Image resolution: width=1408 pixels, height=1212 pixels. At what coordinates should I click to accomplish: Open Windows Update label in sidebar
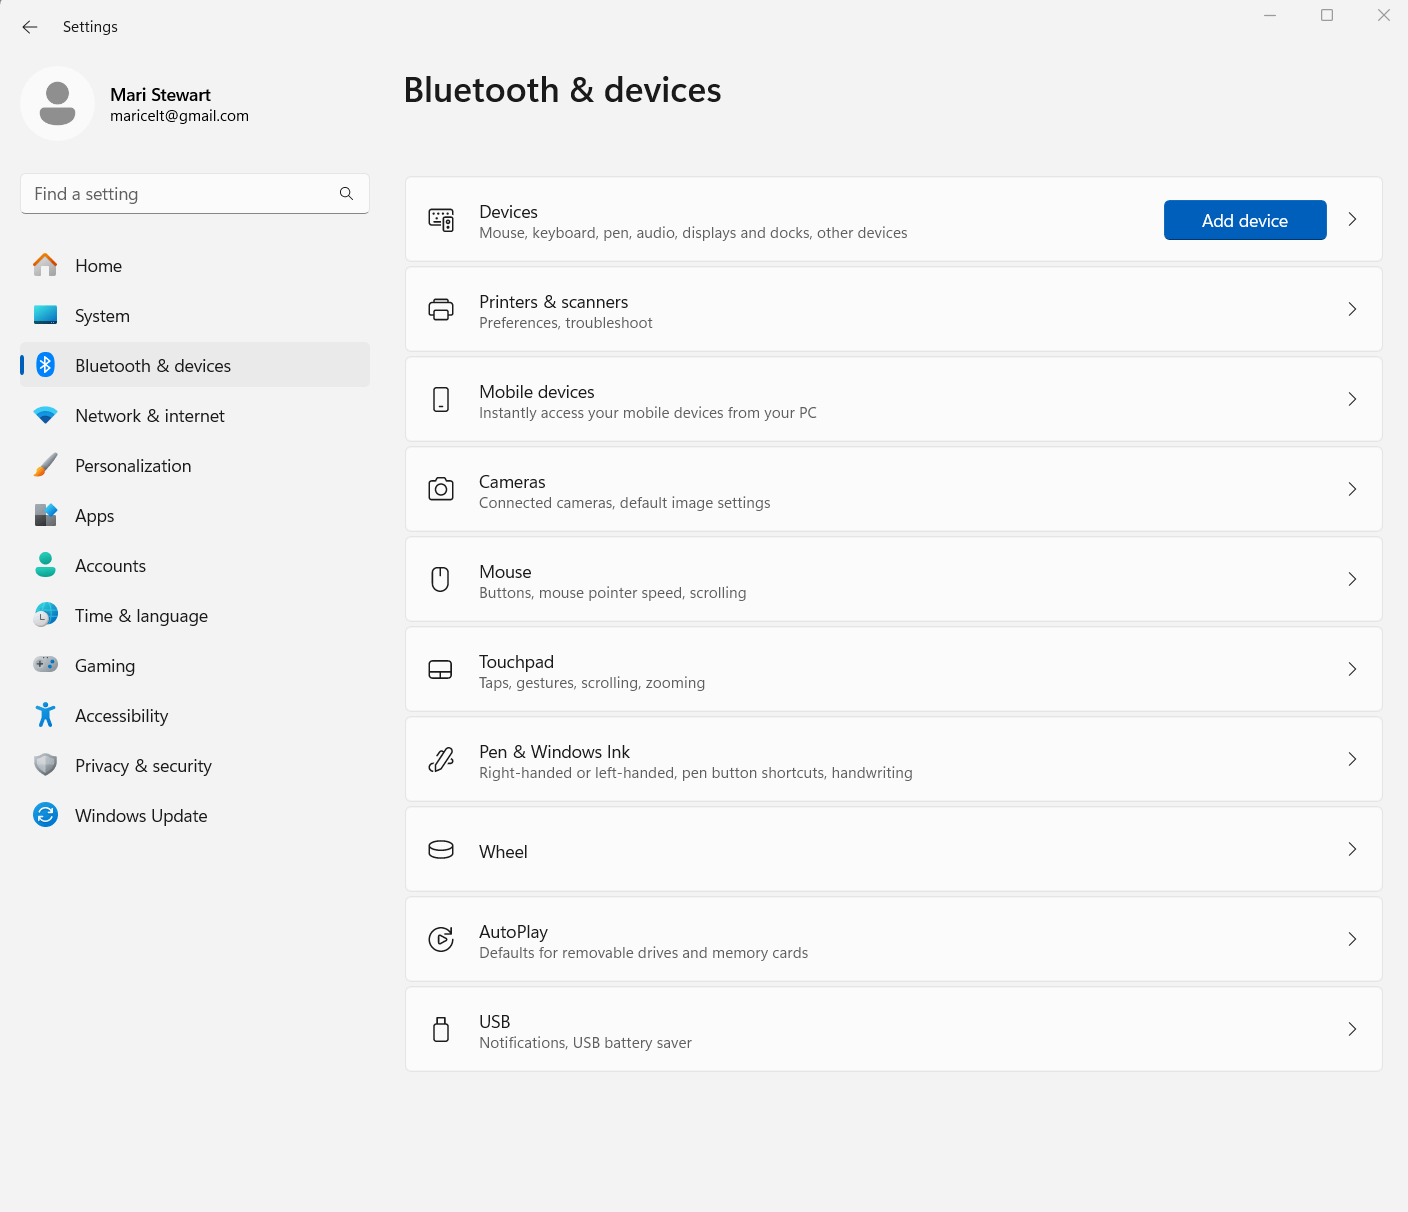(x=141, y=816)
